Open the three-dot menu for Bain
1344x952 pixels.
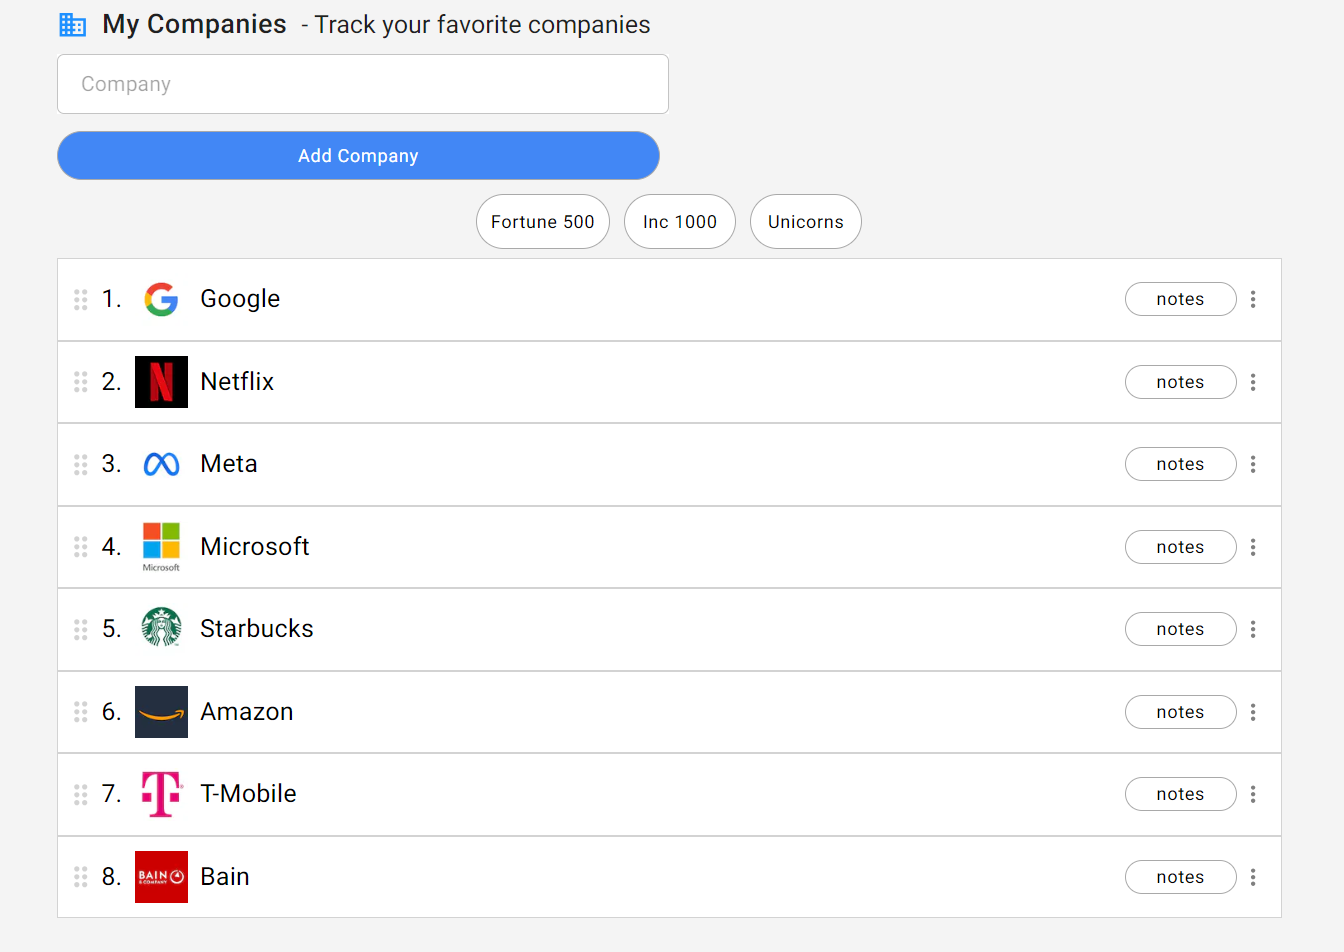[1253, 877]
